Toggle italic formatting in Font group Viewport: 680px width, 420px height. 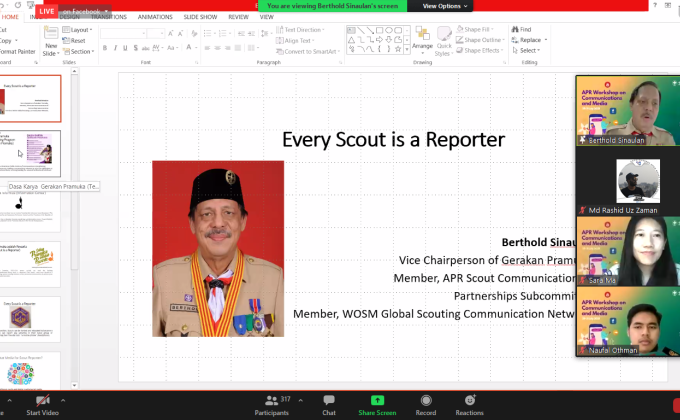116,48
